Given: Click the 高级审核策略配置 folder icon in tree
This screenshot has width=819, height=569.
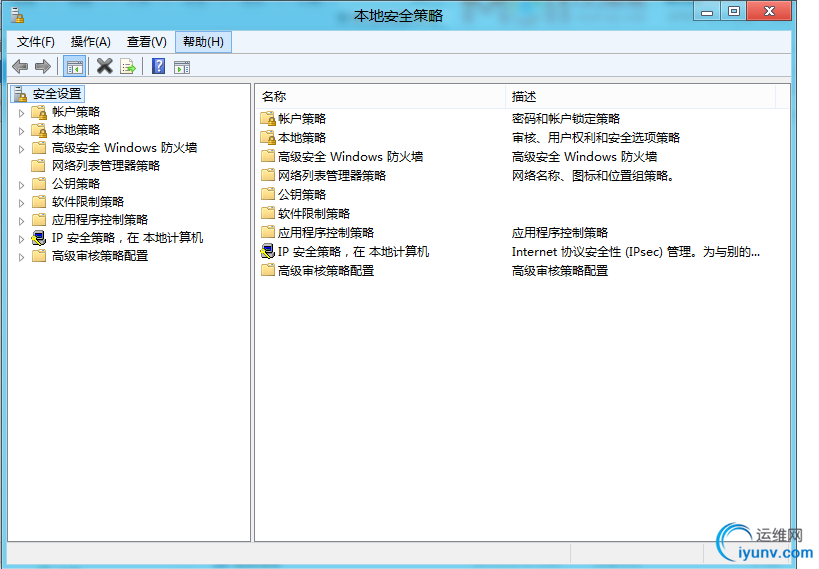Looking at the screenshot, I should tap(39, 256).
